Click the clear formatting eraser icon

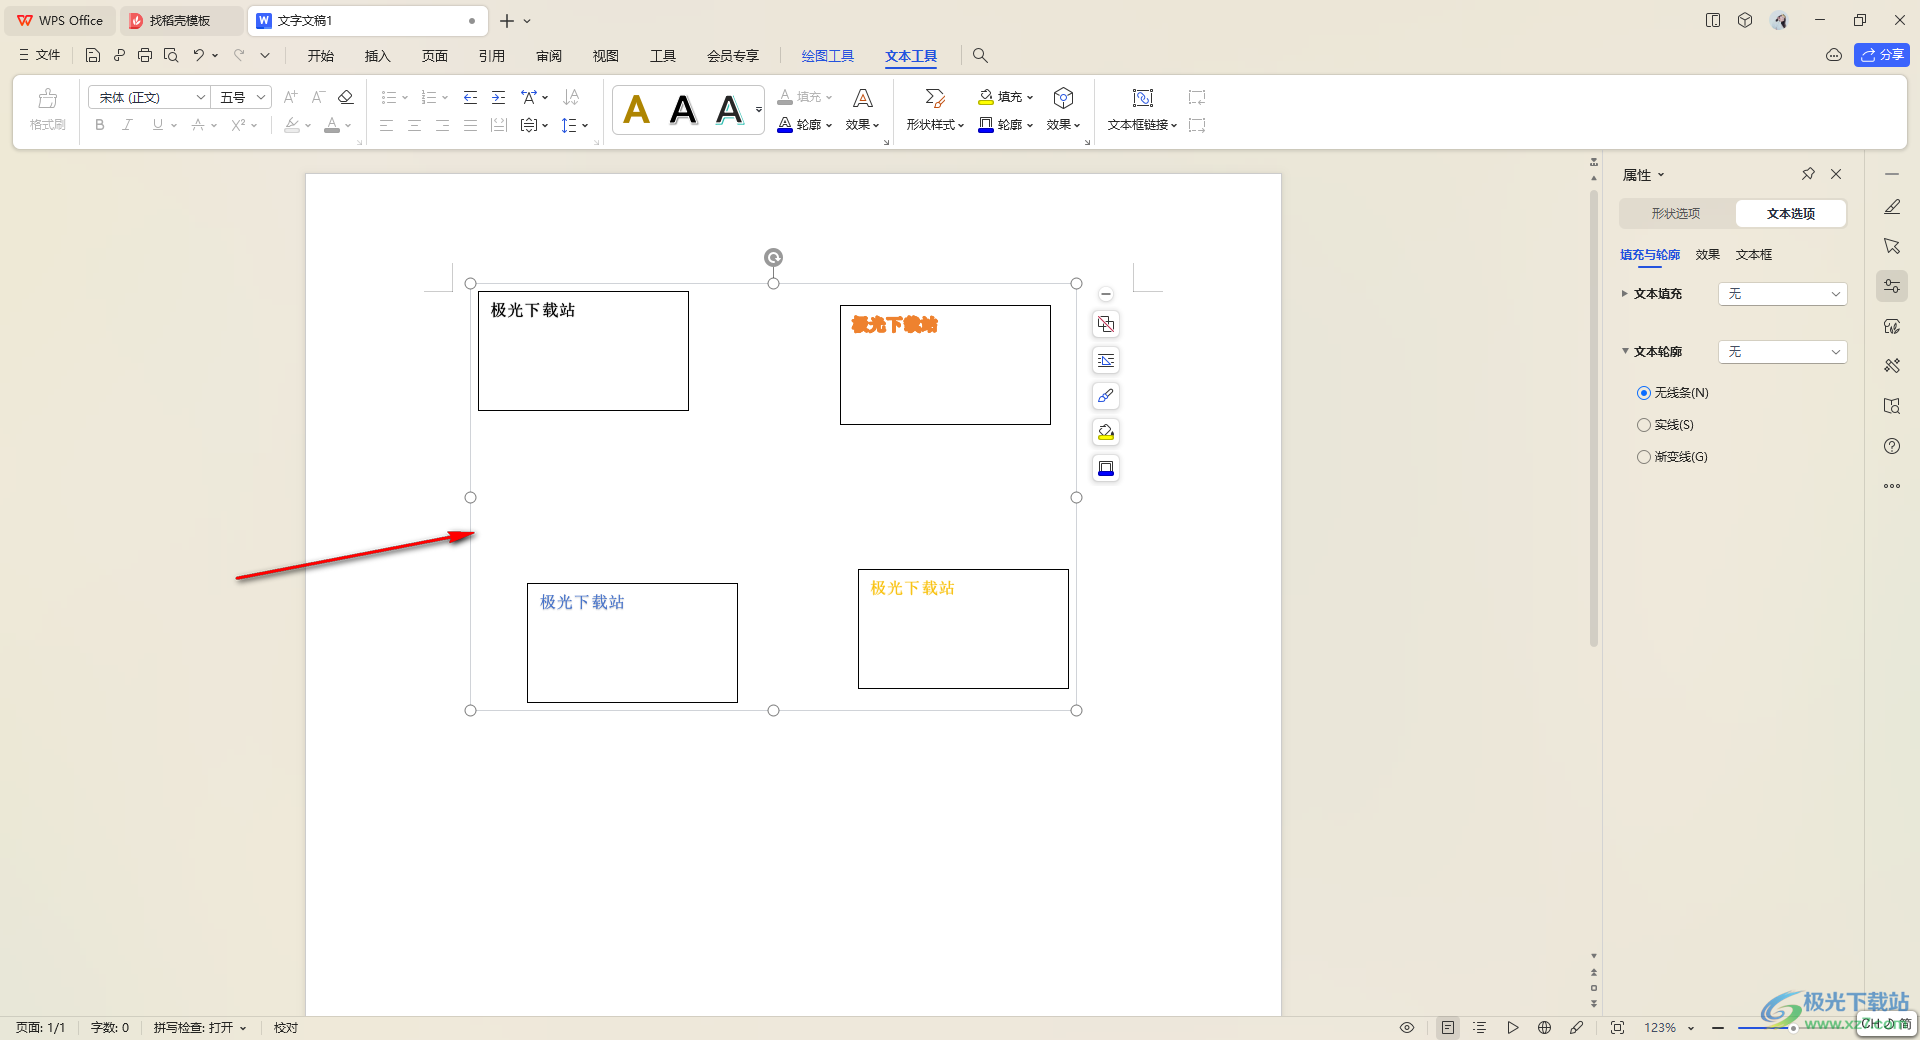(x=346, y=97)
